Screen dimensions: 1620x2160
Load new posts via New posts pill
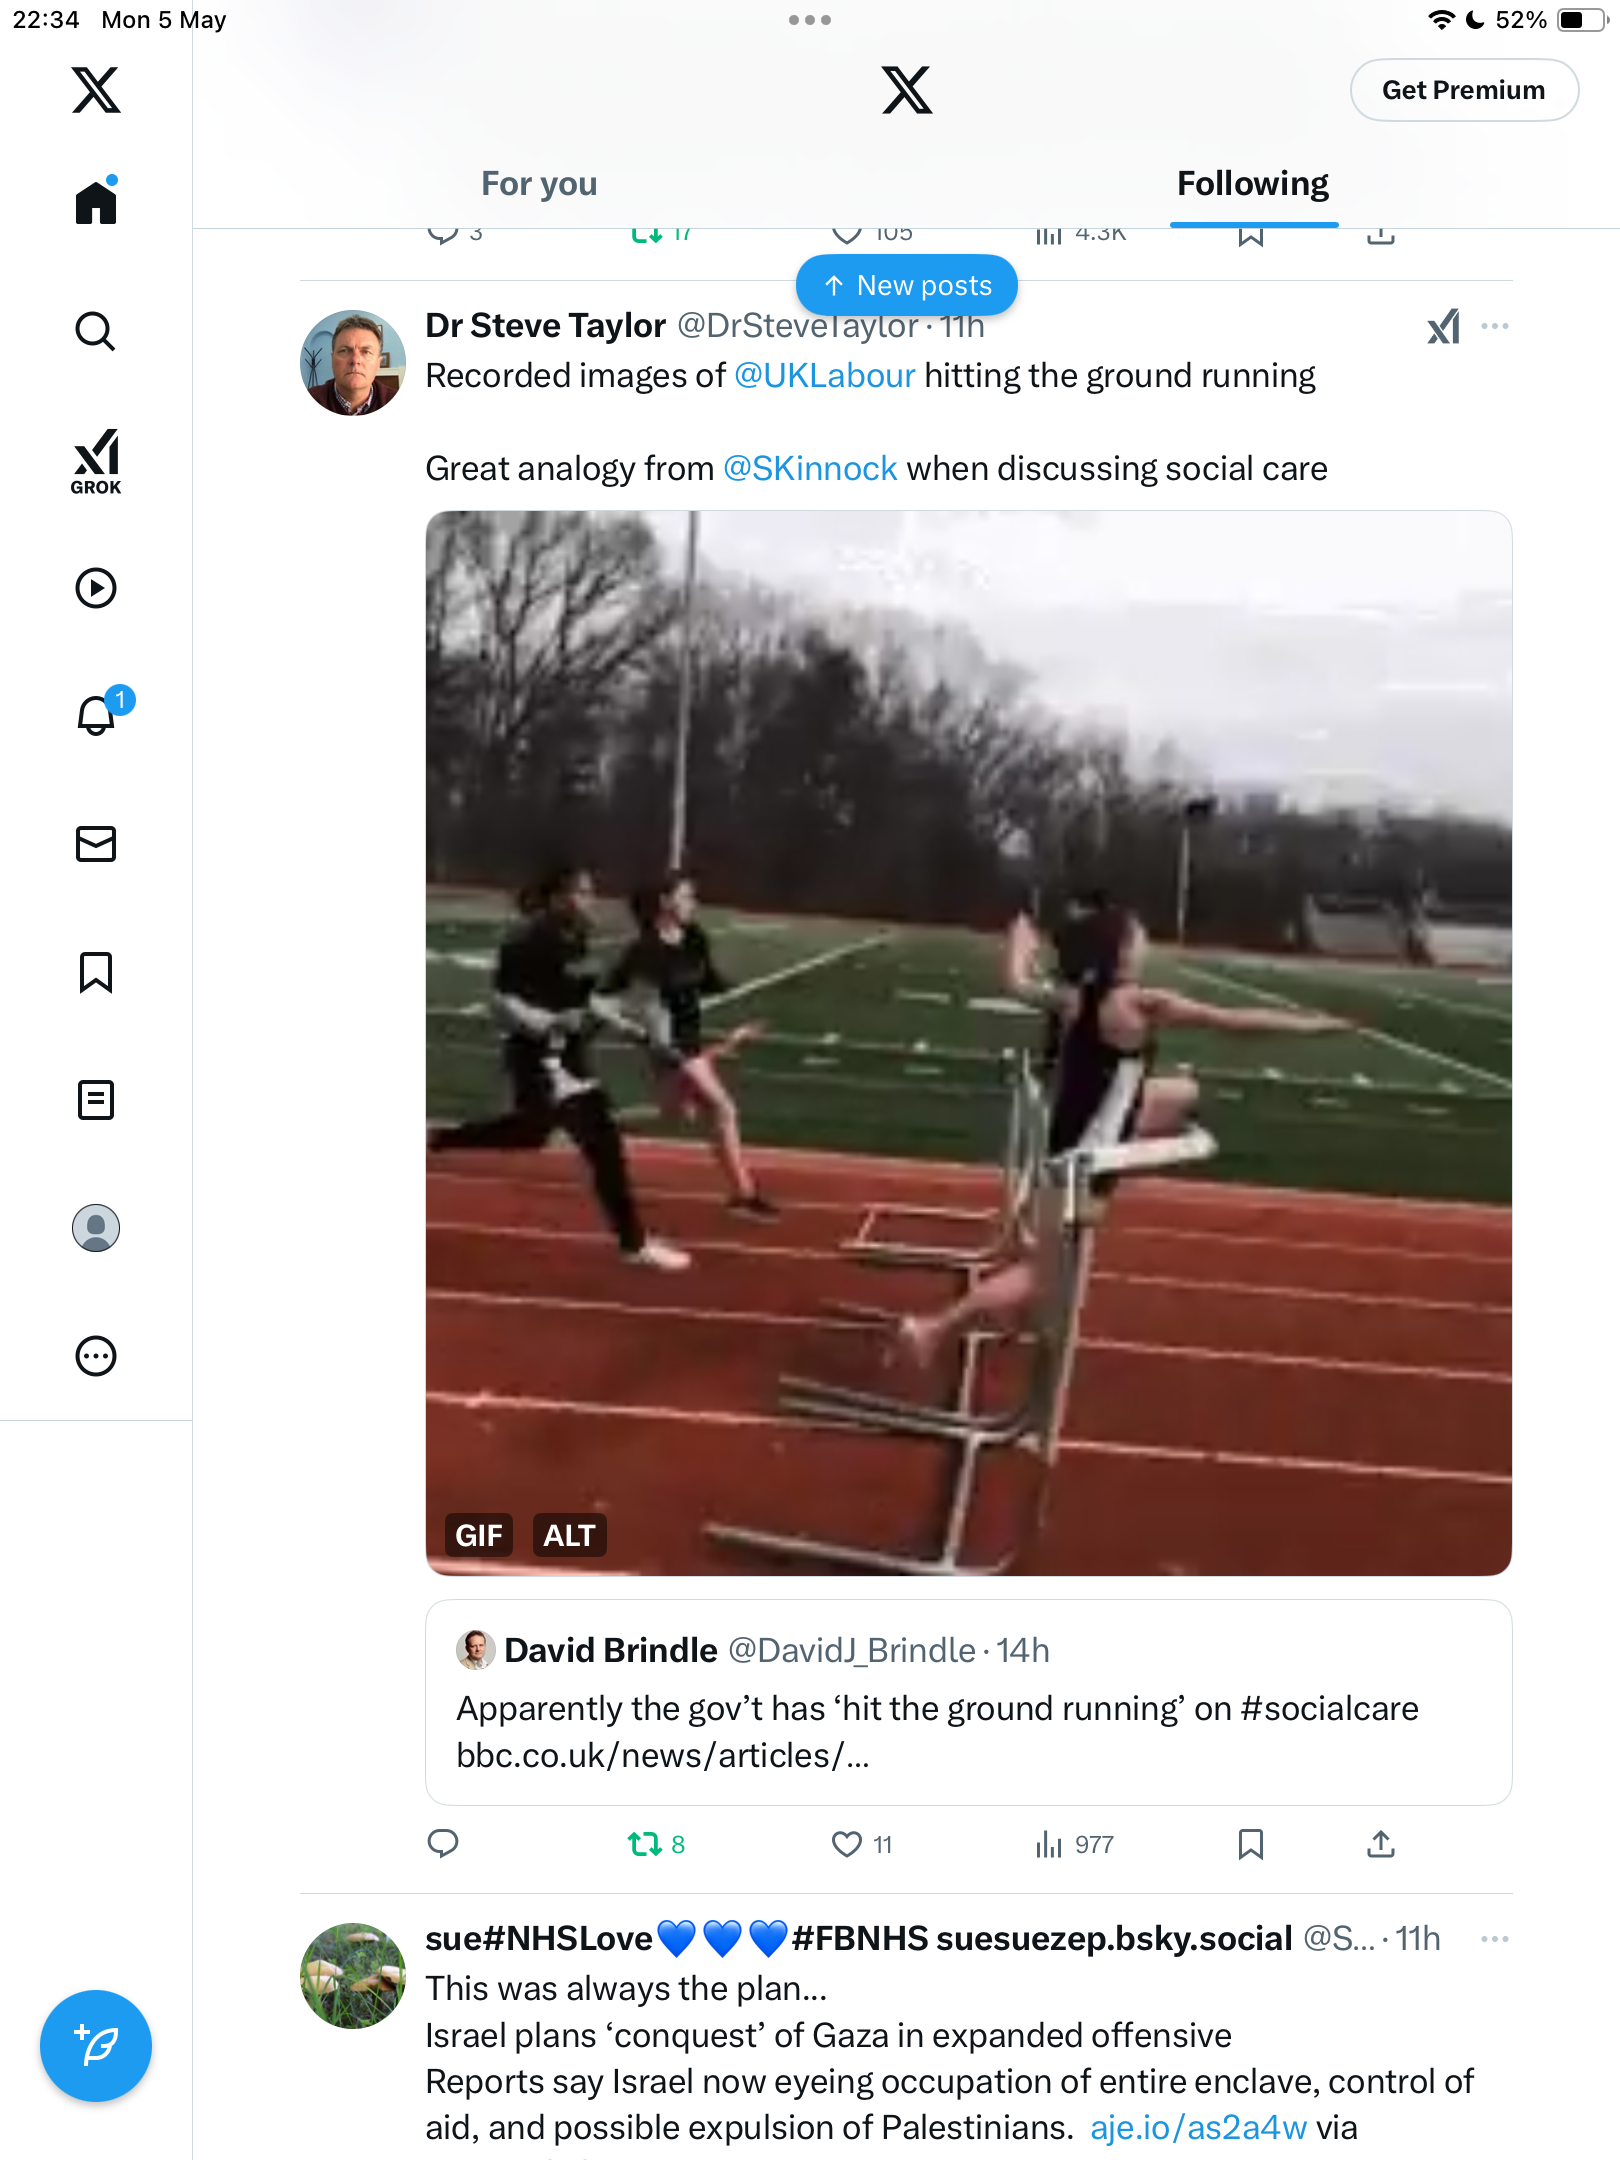click(907, 286)
